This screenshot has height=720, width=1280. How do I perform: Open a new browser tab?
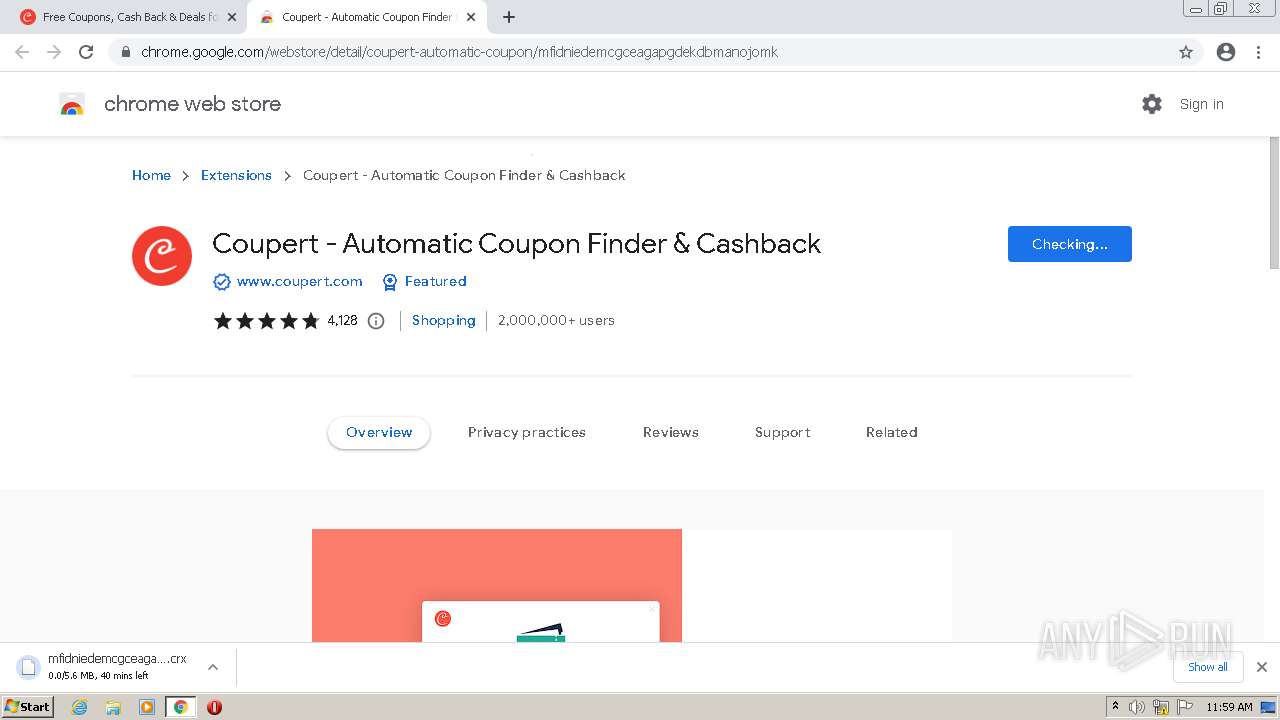click(x=509, y=17)
